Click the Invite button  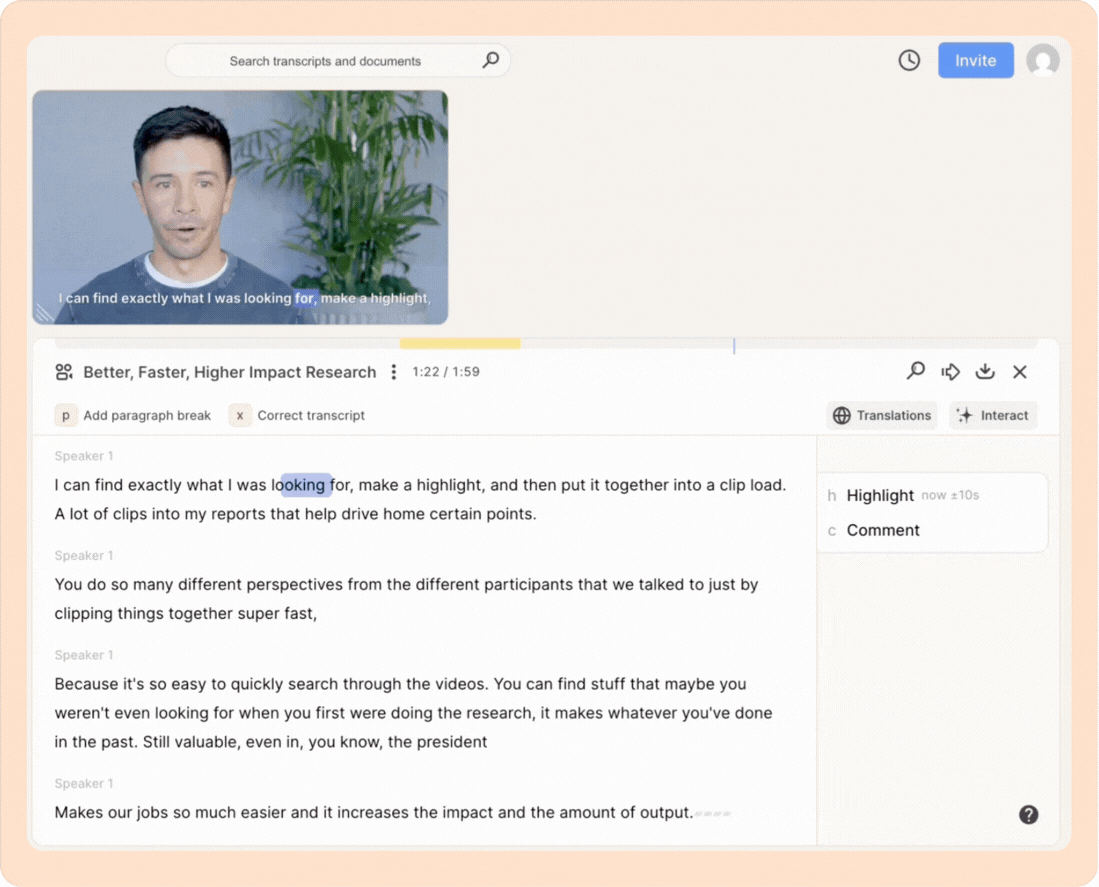[x=975, y=60]
